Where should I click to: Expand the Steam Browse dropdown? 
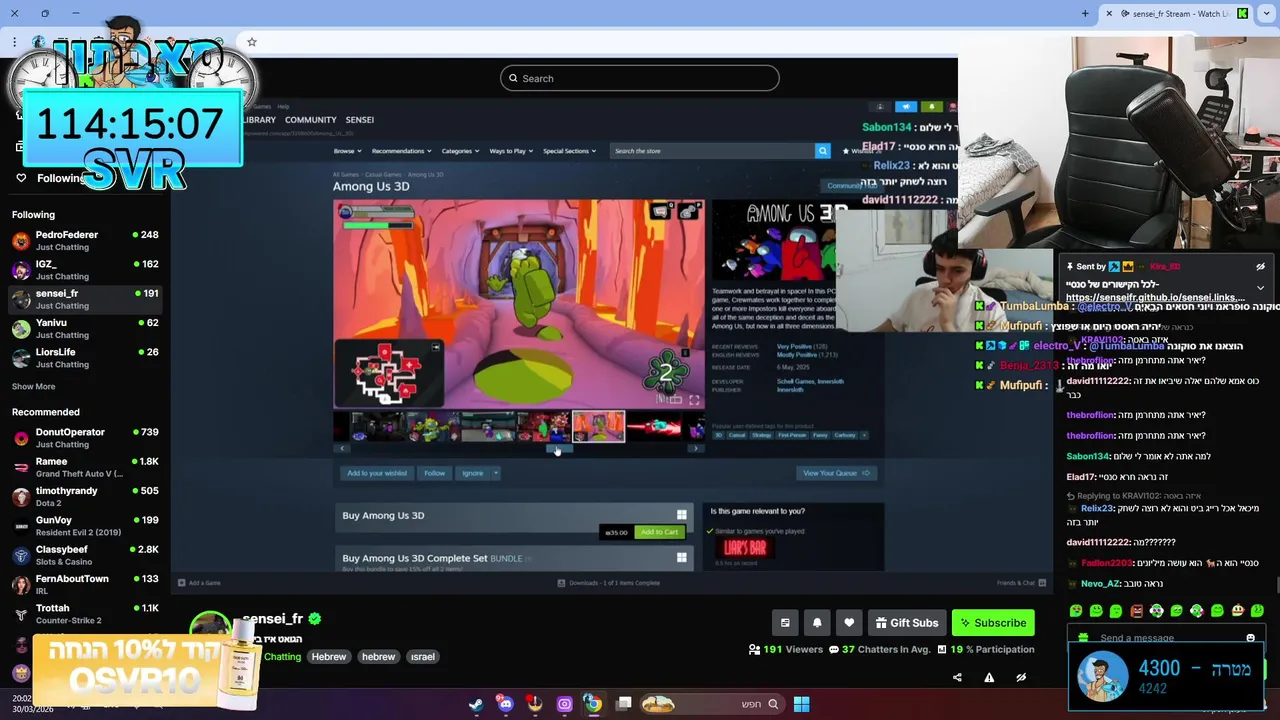pyautogui.click(x=346, y=151)
